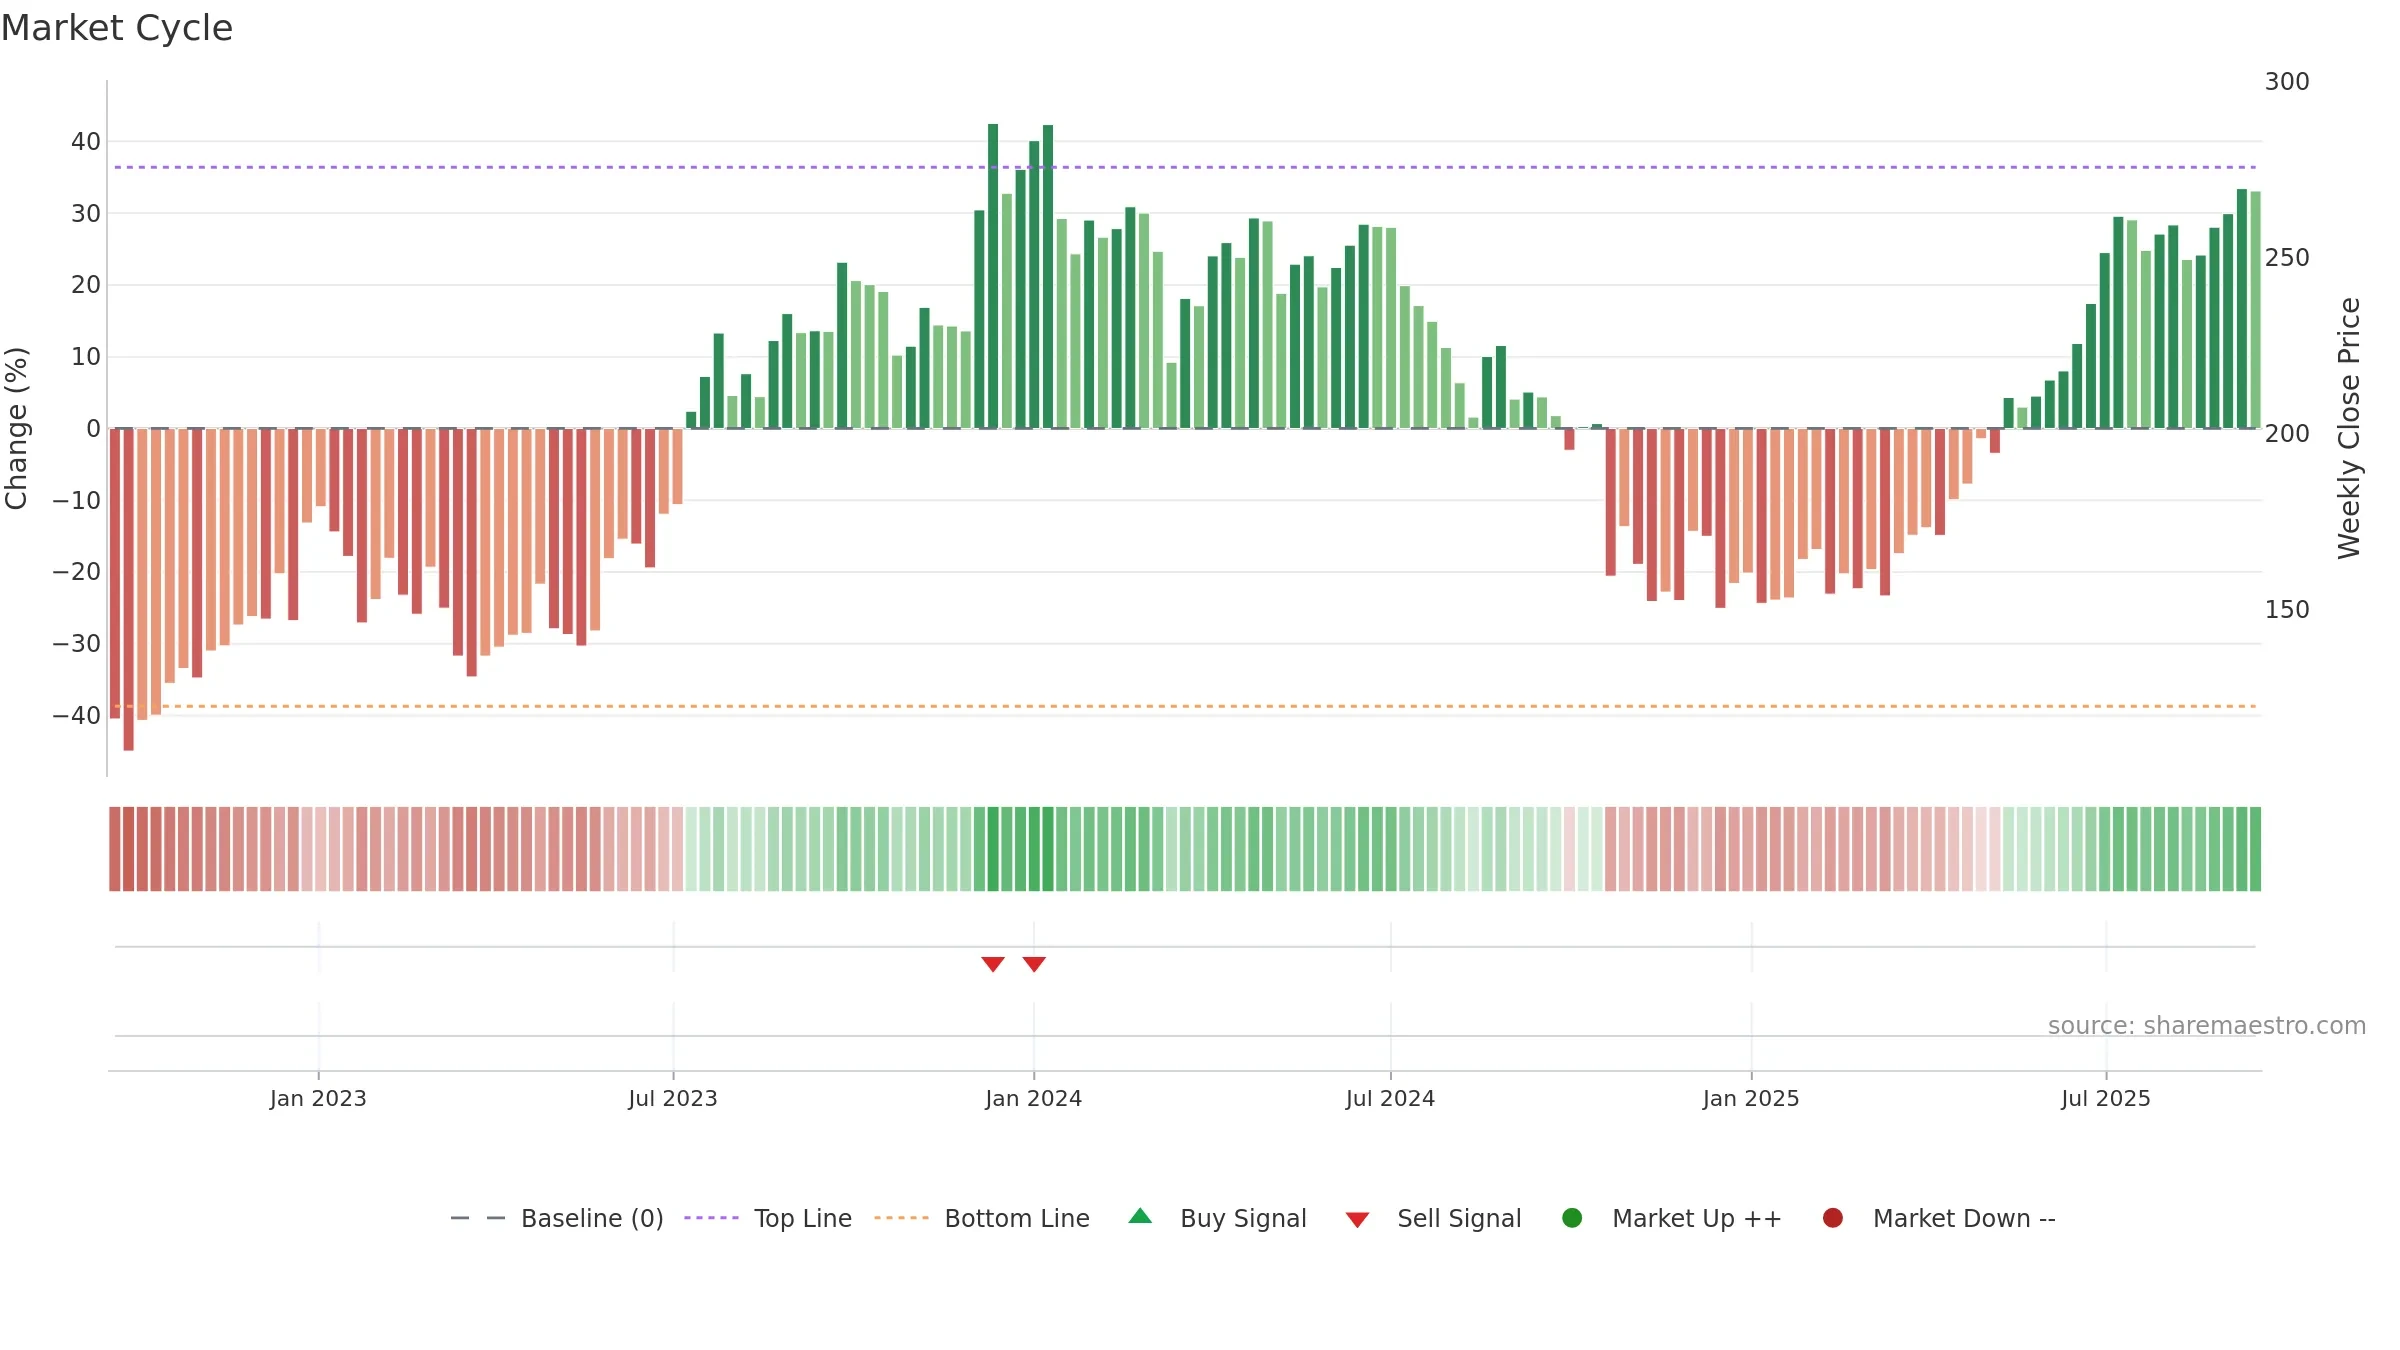The width and height of the screenshot is (2400, 1350).
Task: Toggle the Top Line legend label
Action: click(803, 1218)
